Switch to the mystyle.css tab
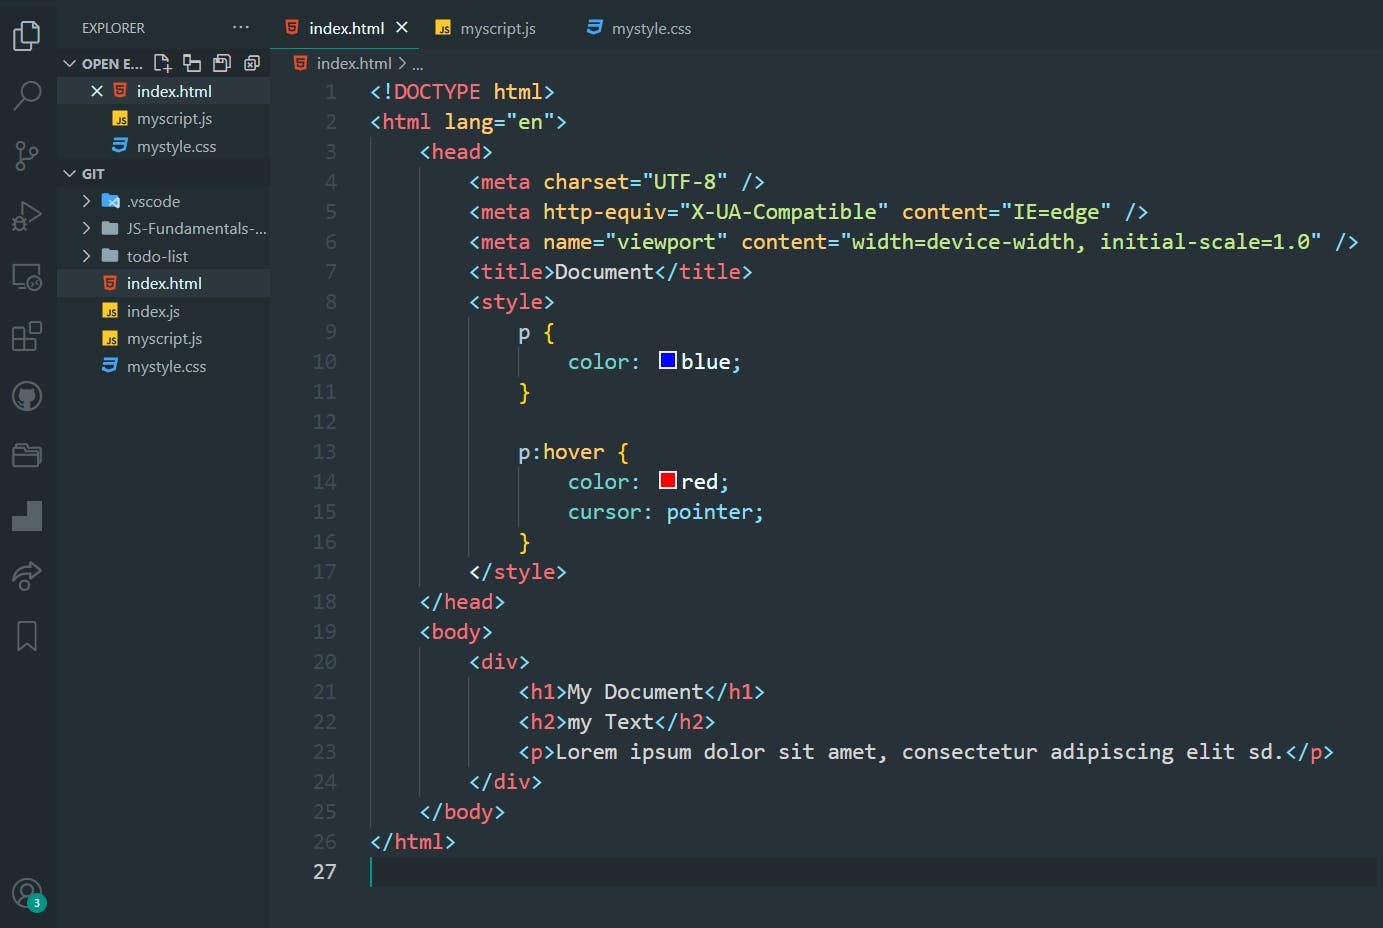1383x928 pixels. pyautogui.click(x=651, y=28)
